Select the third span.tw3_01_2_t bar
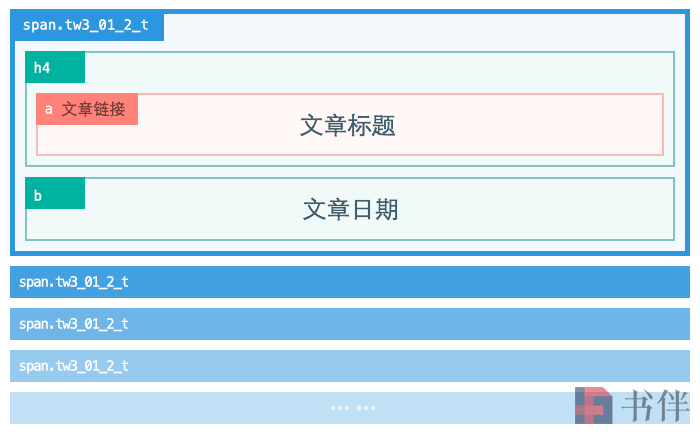This screenshot has height=434, width=700. point(350,324)
